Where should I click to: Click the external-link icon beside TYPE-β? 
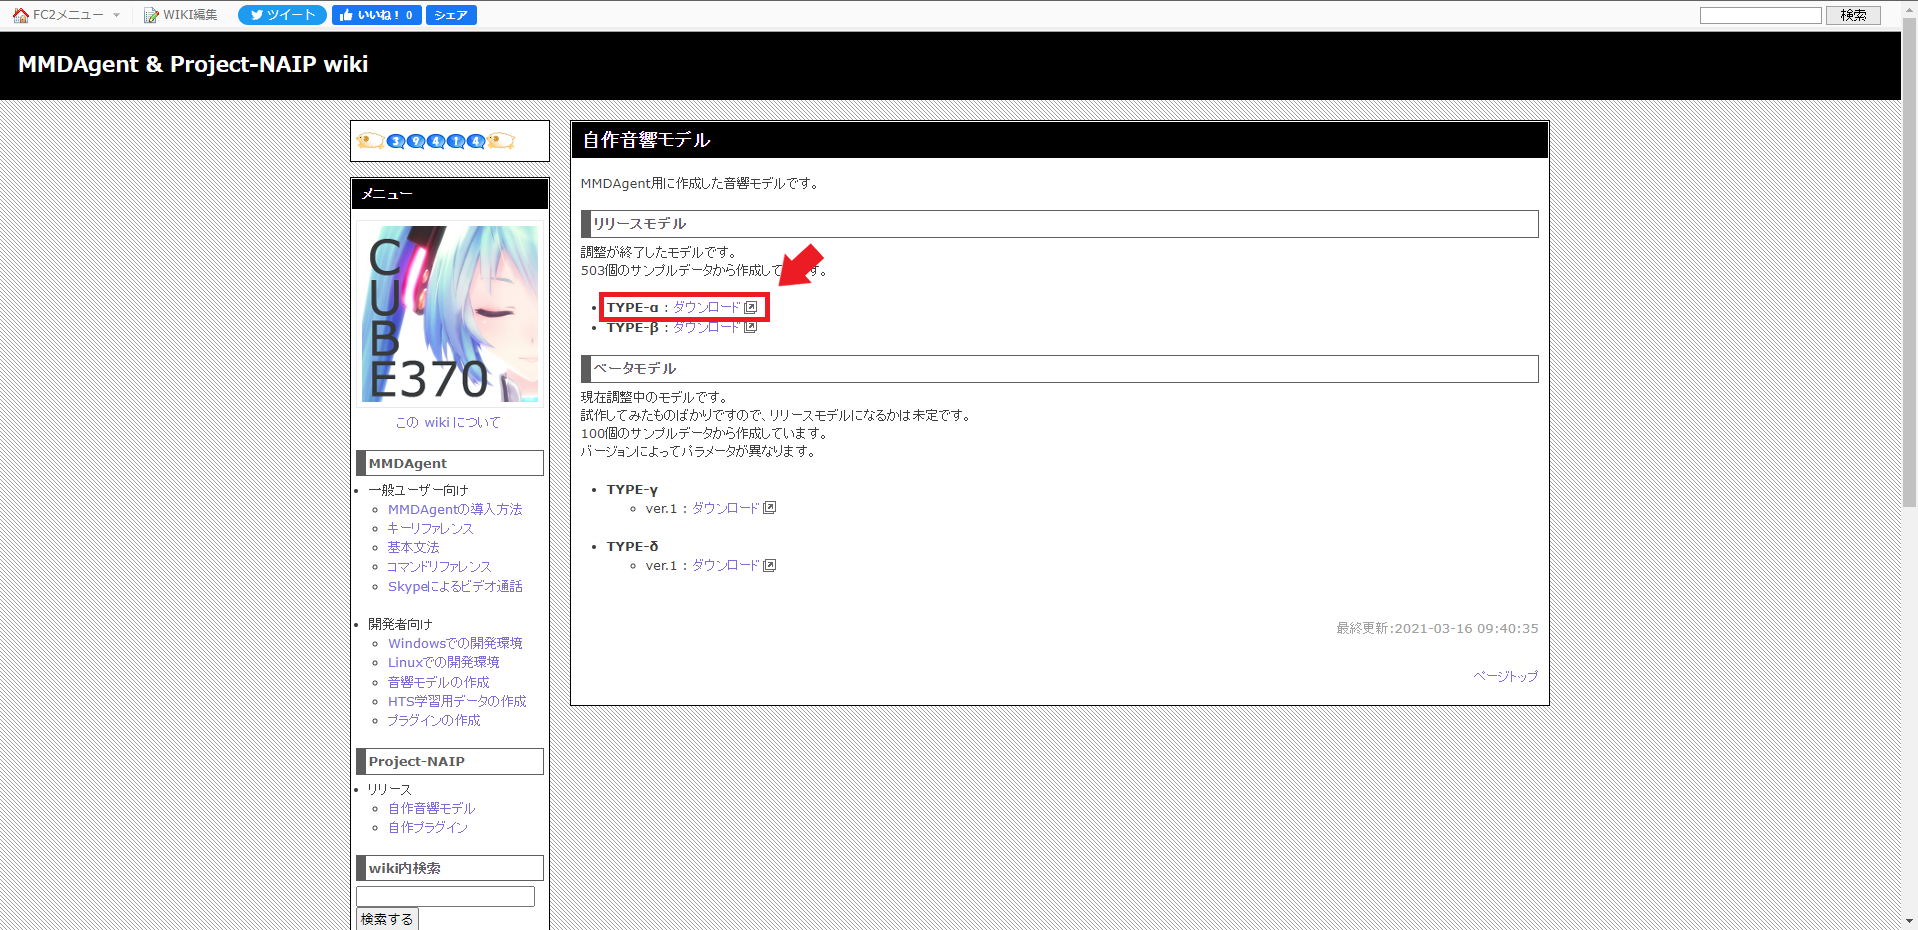pyautogui.click(x=751, y=327)
